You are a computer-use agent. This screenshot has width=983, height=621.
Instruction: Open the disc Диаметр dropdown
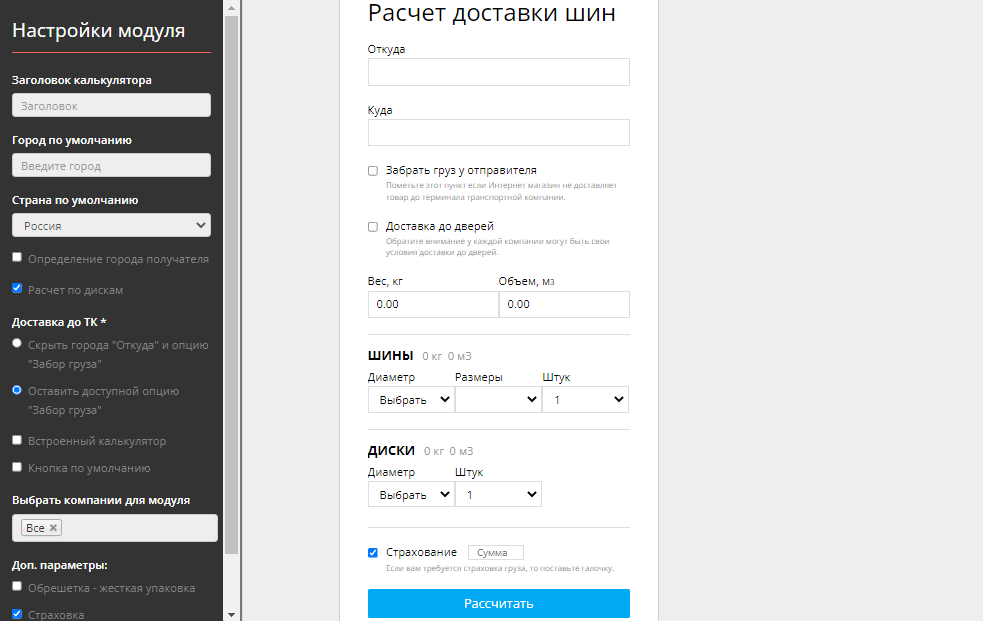pyautogui.click(x=410, y=493)
